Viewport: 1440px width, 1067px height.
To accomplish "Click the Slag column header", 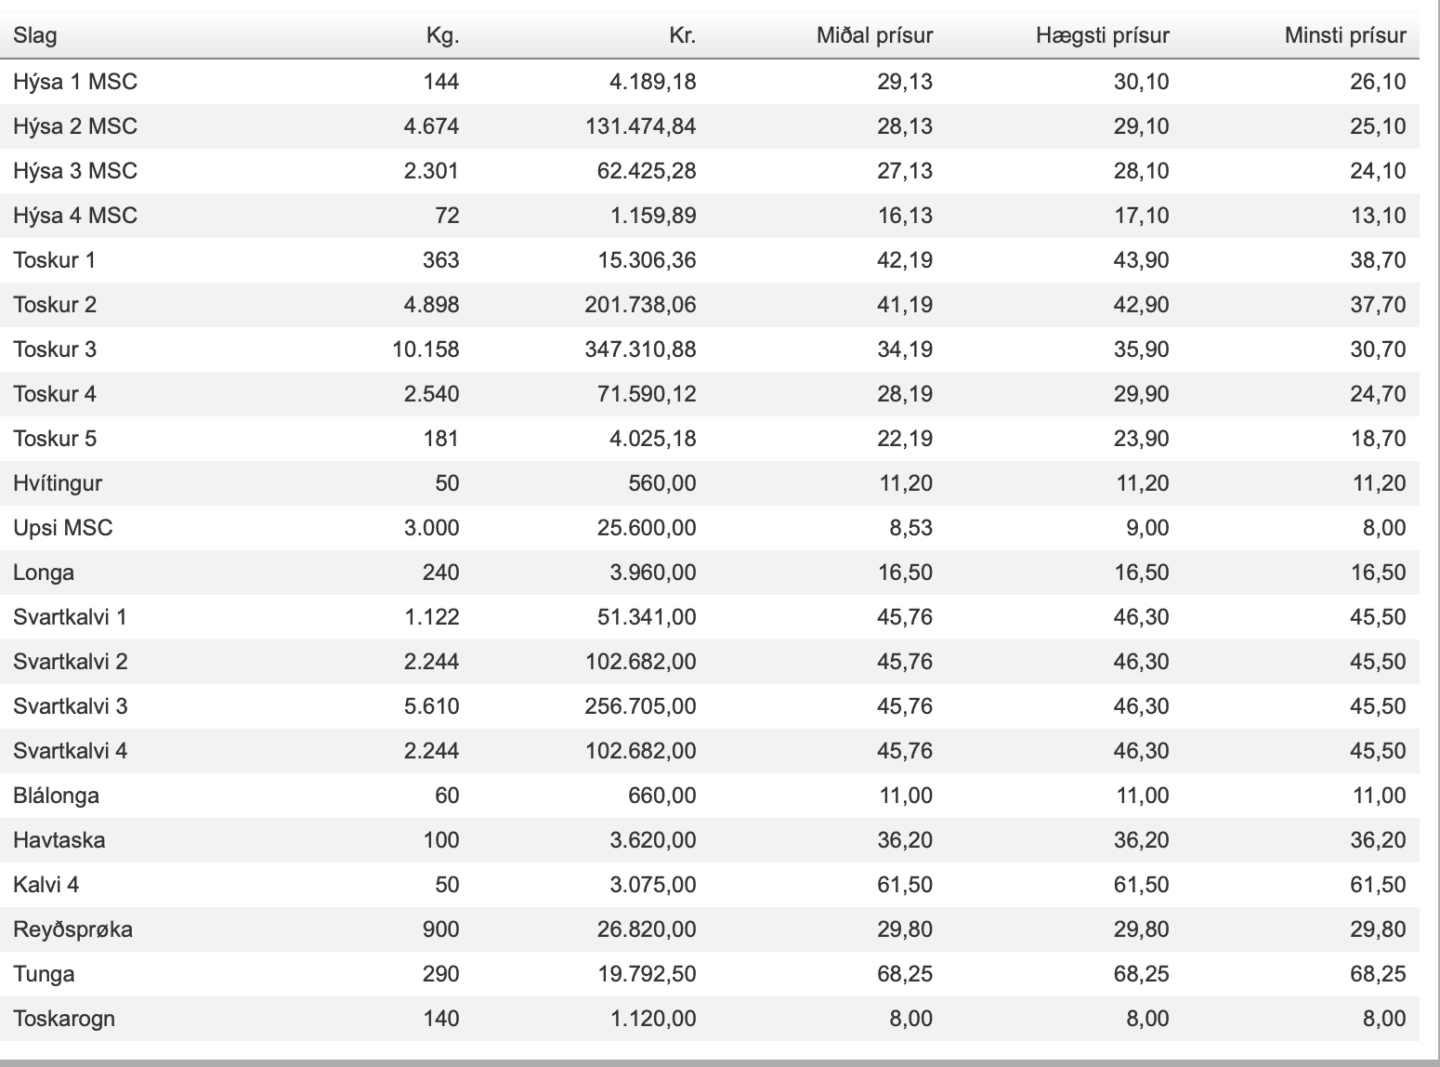I will [x=35, y=36].
